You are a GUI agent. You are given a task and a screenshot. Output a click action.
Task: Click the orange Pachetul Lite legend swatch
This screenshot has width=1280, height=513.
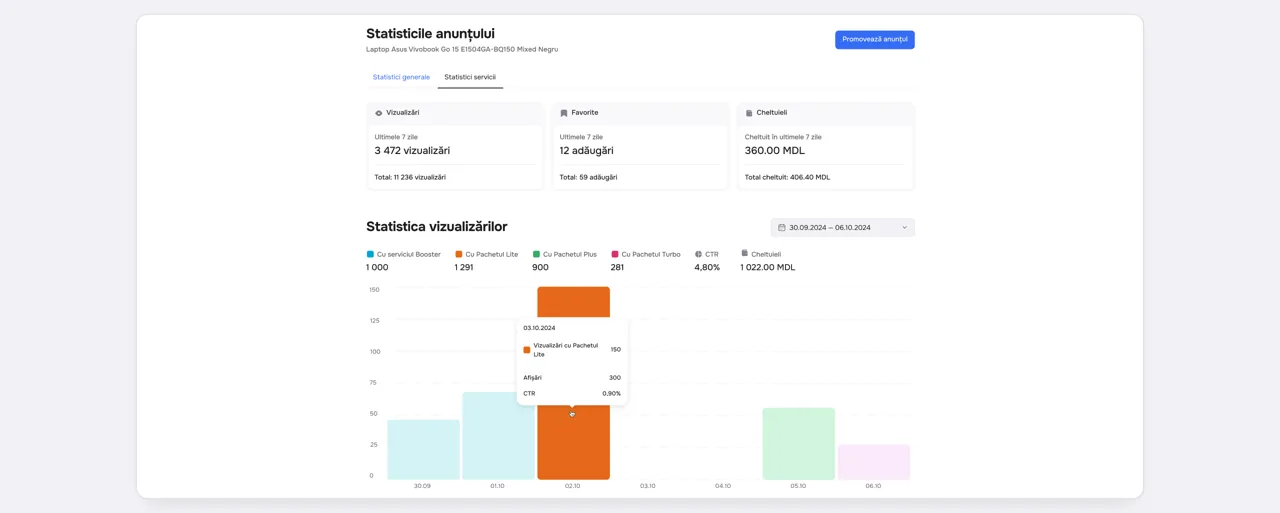click(x=459, y=254)
